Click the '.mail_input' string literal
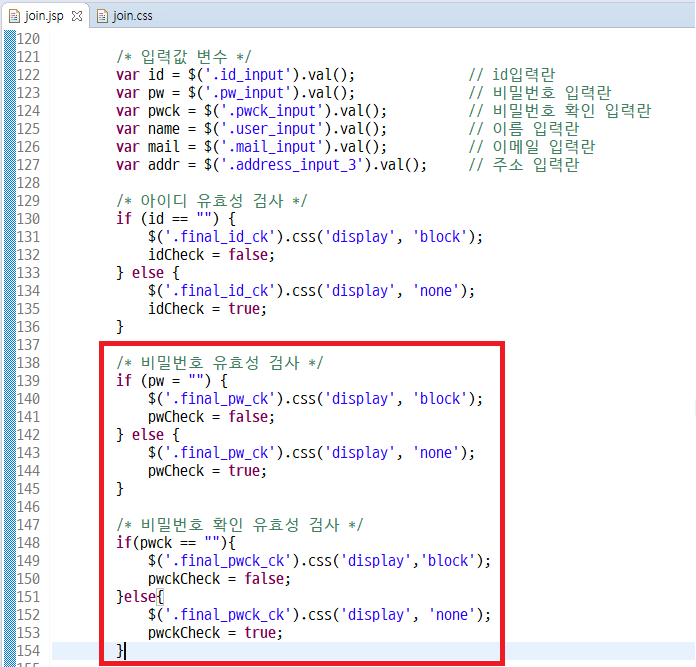Image resolution: width=696 pixels, height=667 pixels. tap(275, 147)
